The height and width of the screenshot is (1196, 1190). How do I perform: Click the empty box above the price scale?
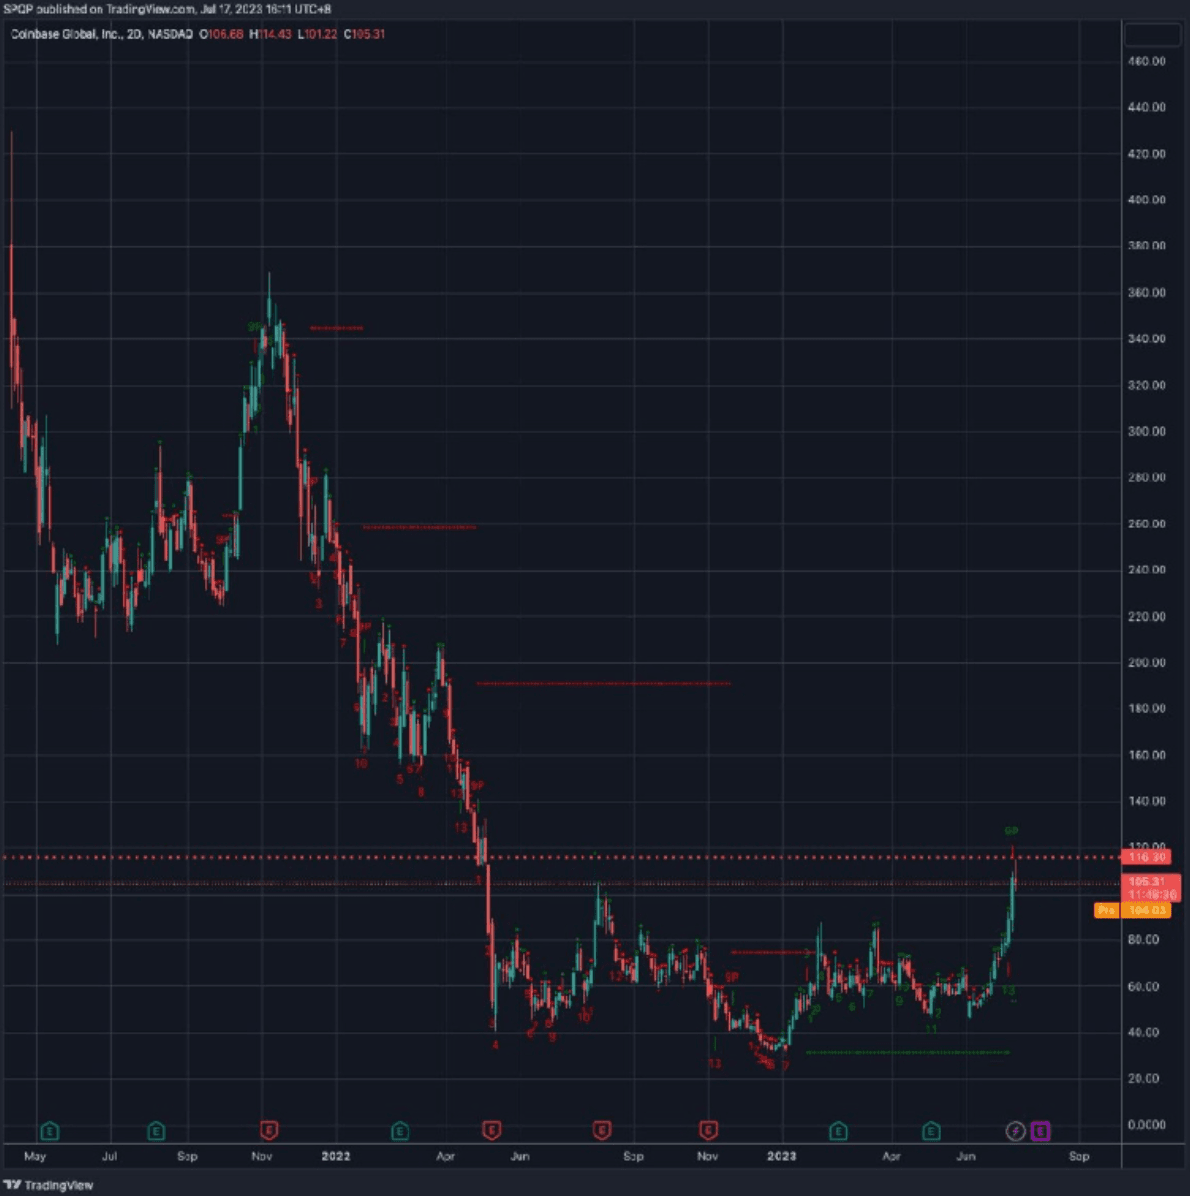[x=1152, y=35]
